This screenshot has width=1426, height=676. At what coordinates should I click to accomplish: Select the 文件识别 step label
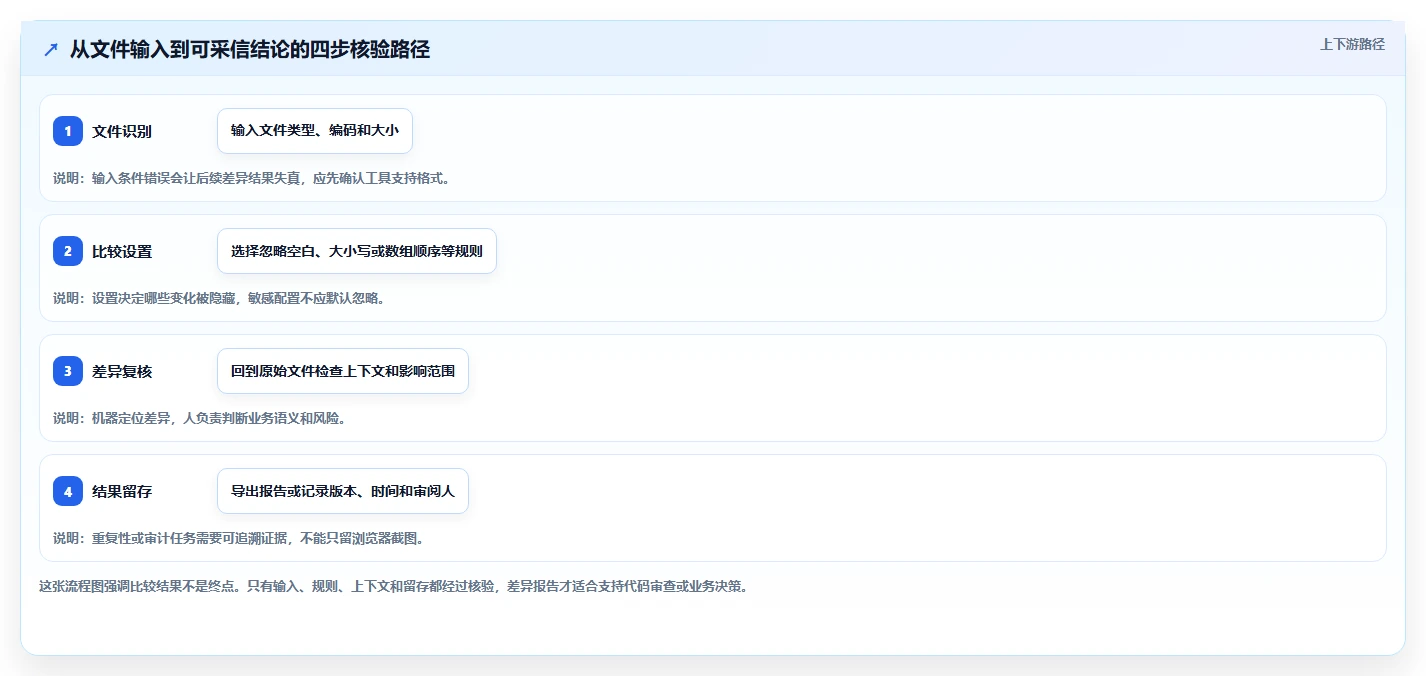pos(122,131)
